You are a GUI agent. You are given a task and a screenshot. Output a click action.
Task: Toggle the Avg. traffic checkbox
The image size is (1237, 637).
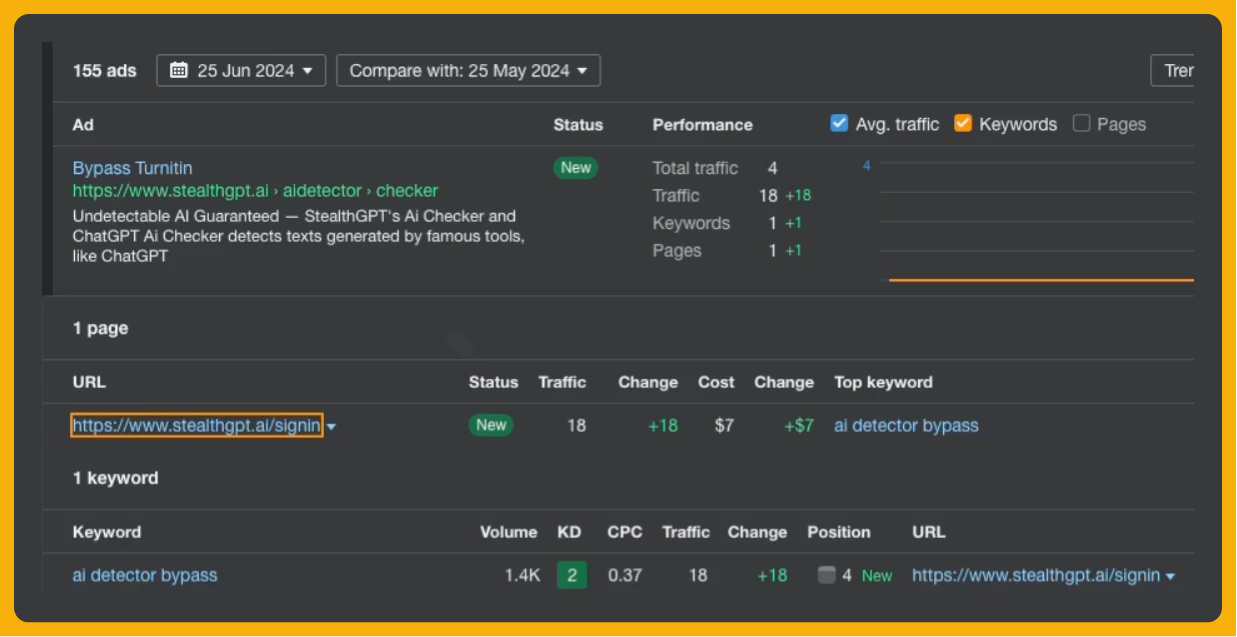(x=839, y=124)
